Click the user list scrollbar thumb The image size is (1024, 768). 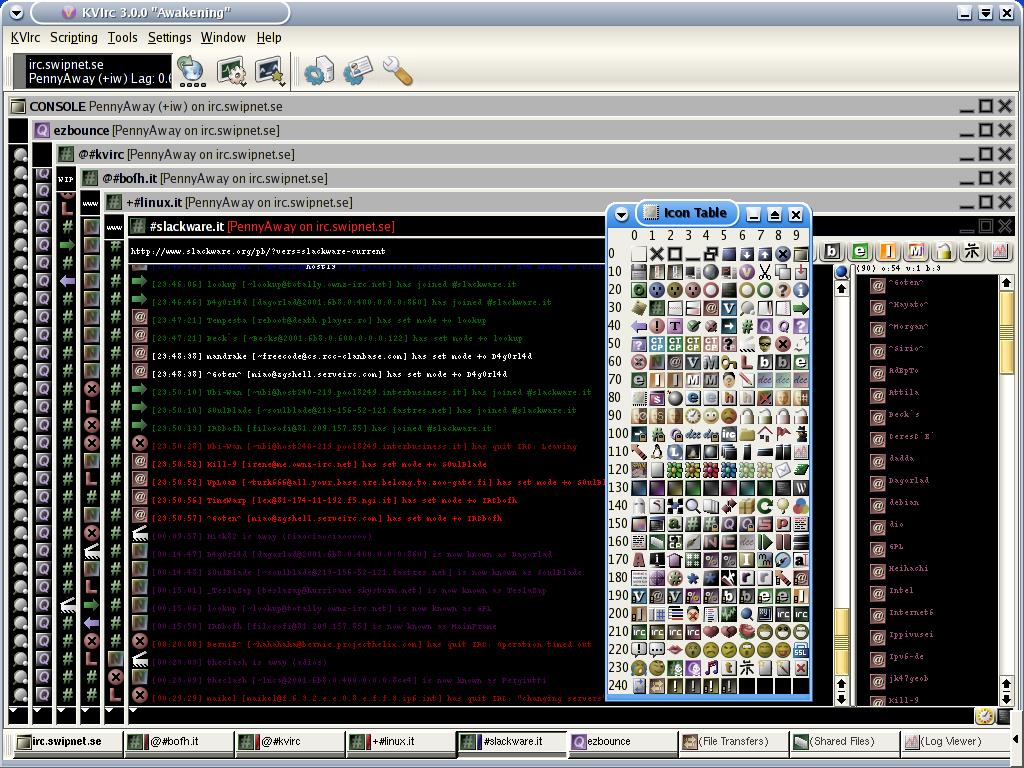tap(1006, 332)
